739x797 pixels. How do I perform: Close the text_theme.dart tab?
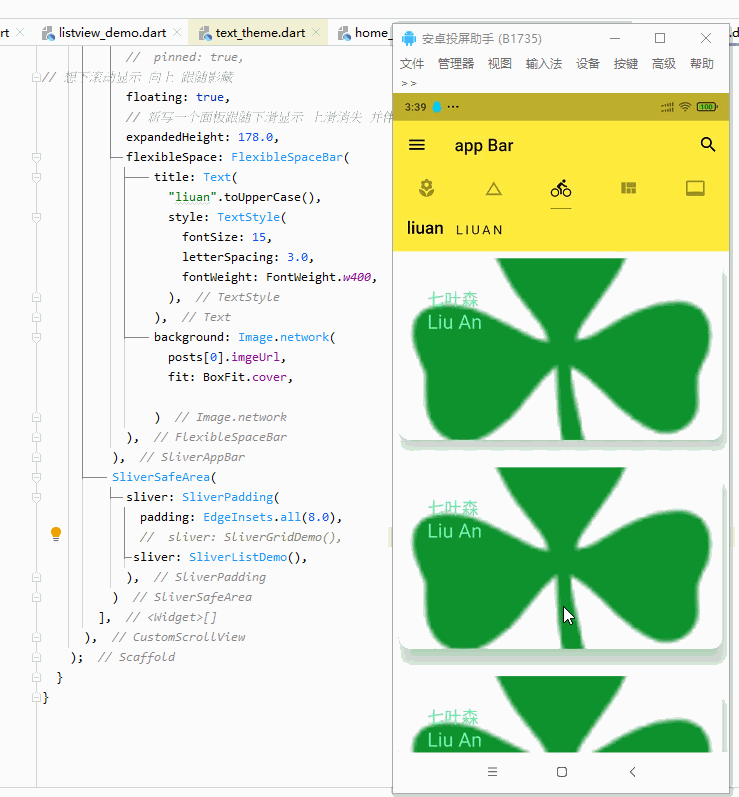tap(316, 33)
